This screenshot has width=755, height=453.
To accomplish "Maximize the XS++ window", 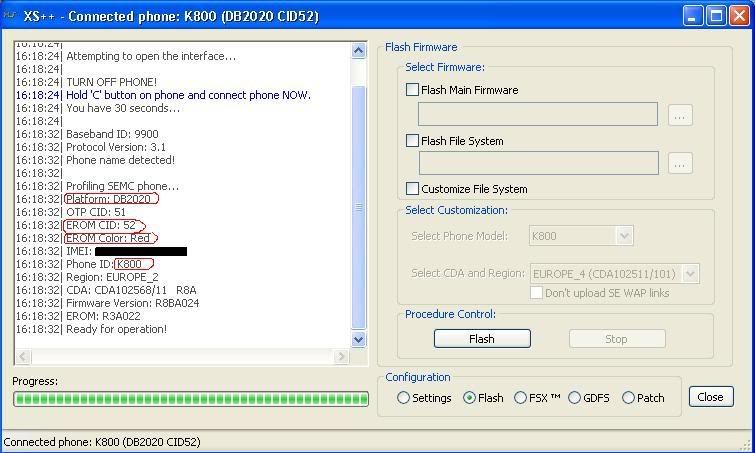I will point(716,15).
